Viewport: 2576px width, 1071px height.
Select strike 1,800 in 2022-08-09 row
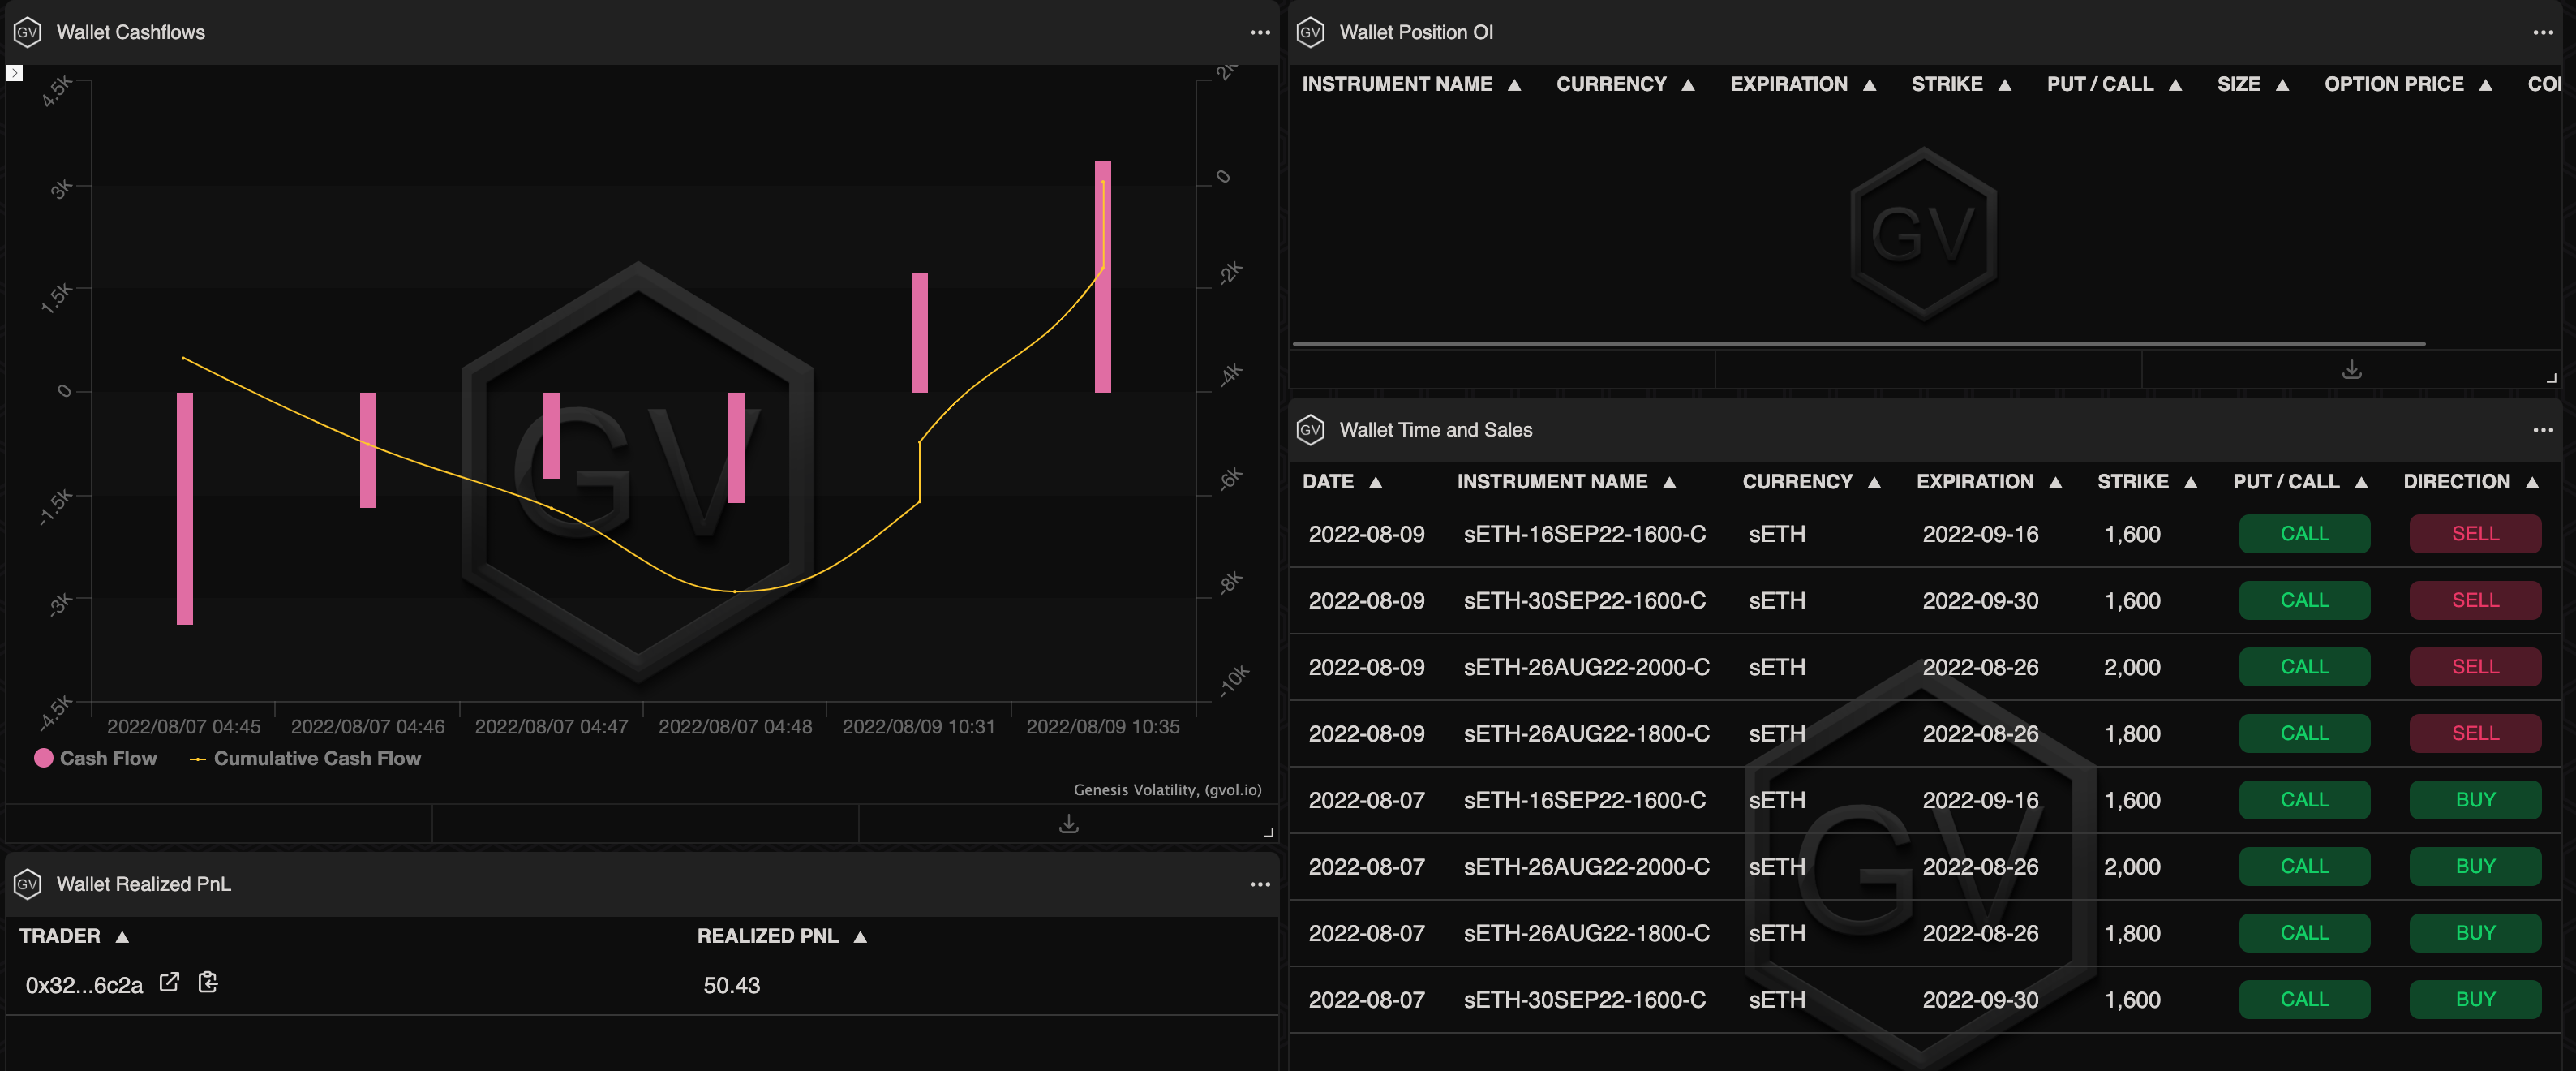tap(2132, 734)
